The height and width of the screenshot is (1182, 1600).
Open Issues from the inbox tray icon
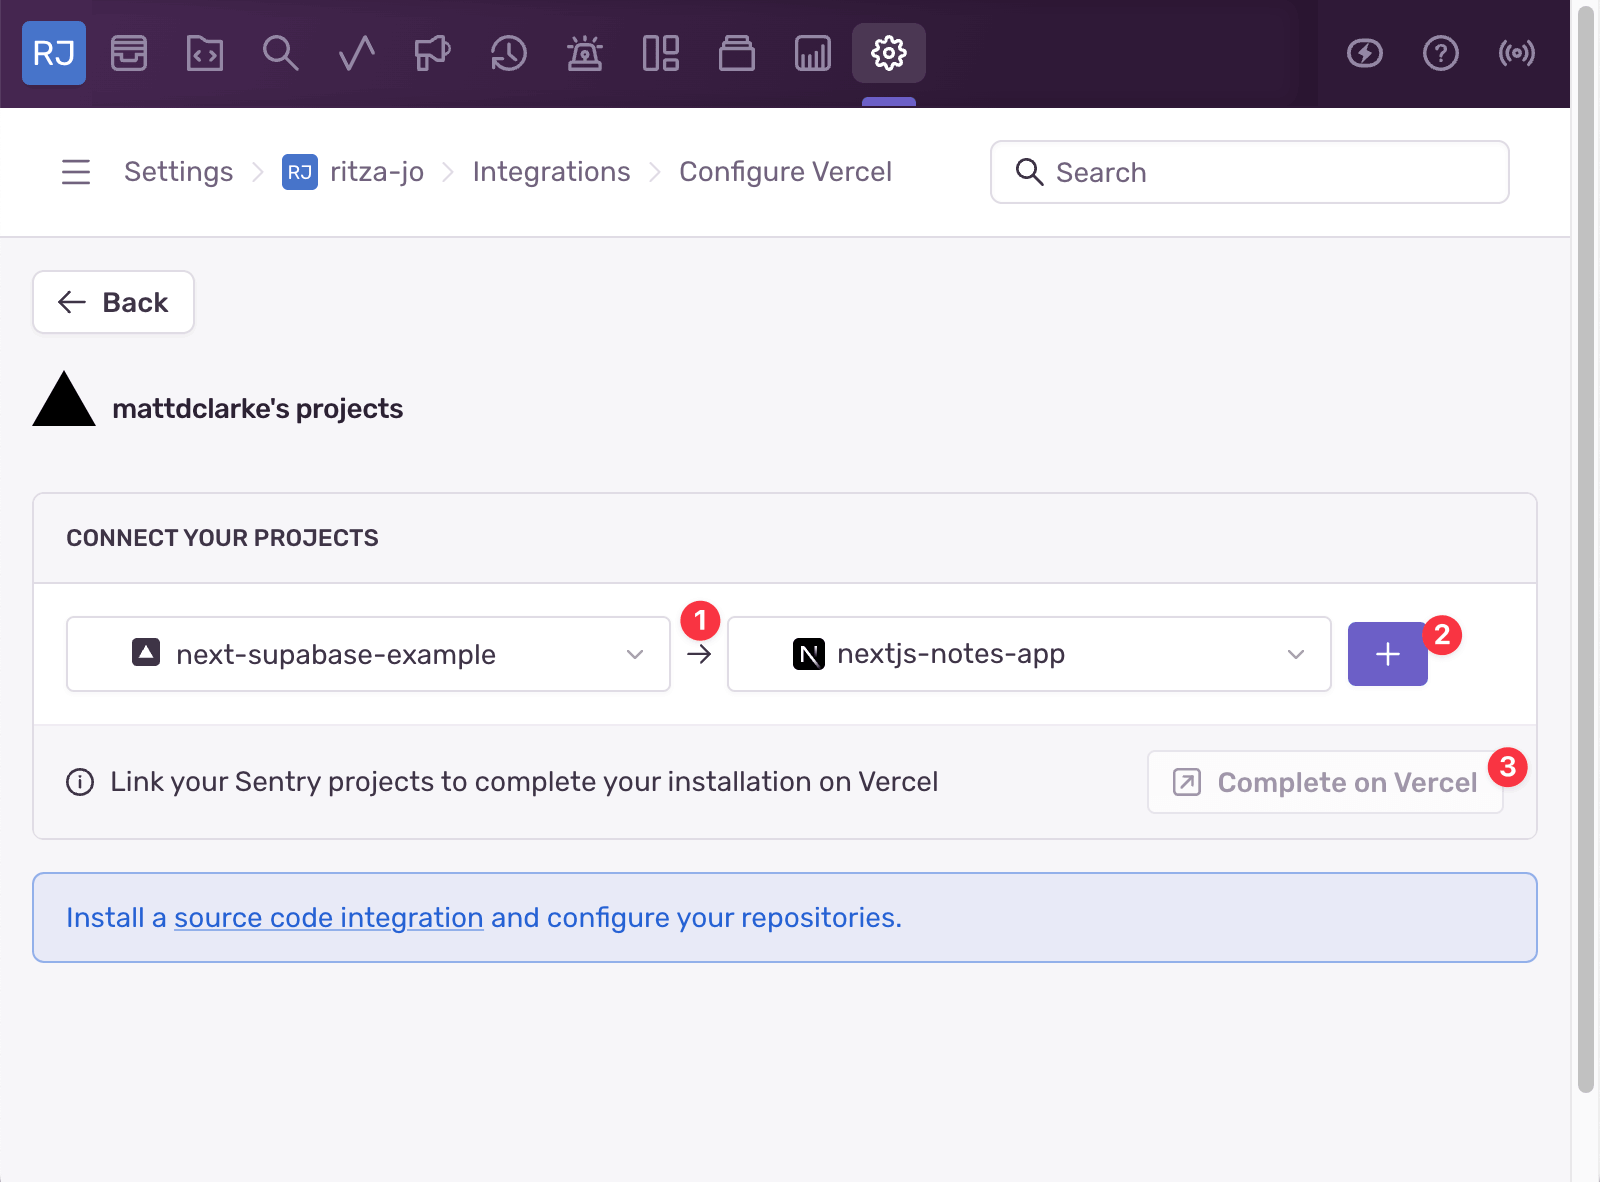pyautogui.click(x=129, y=53)
